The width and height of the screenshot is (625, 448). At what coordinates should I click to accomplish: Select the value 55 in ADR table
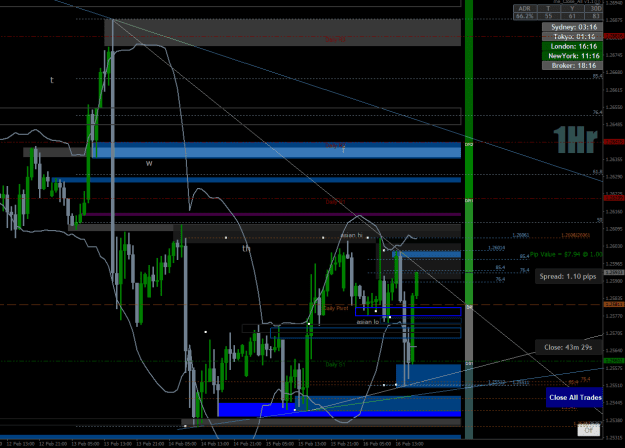[x=548, y=16]
